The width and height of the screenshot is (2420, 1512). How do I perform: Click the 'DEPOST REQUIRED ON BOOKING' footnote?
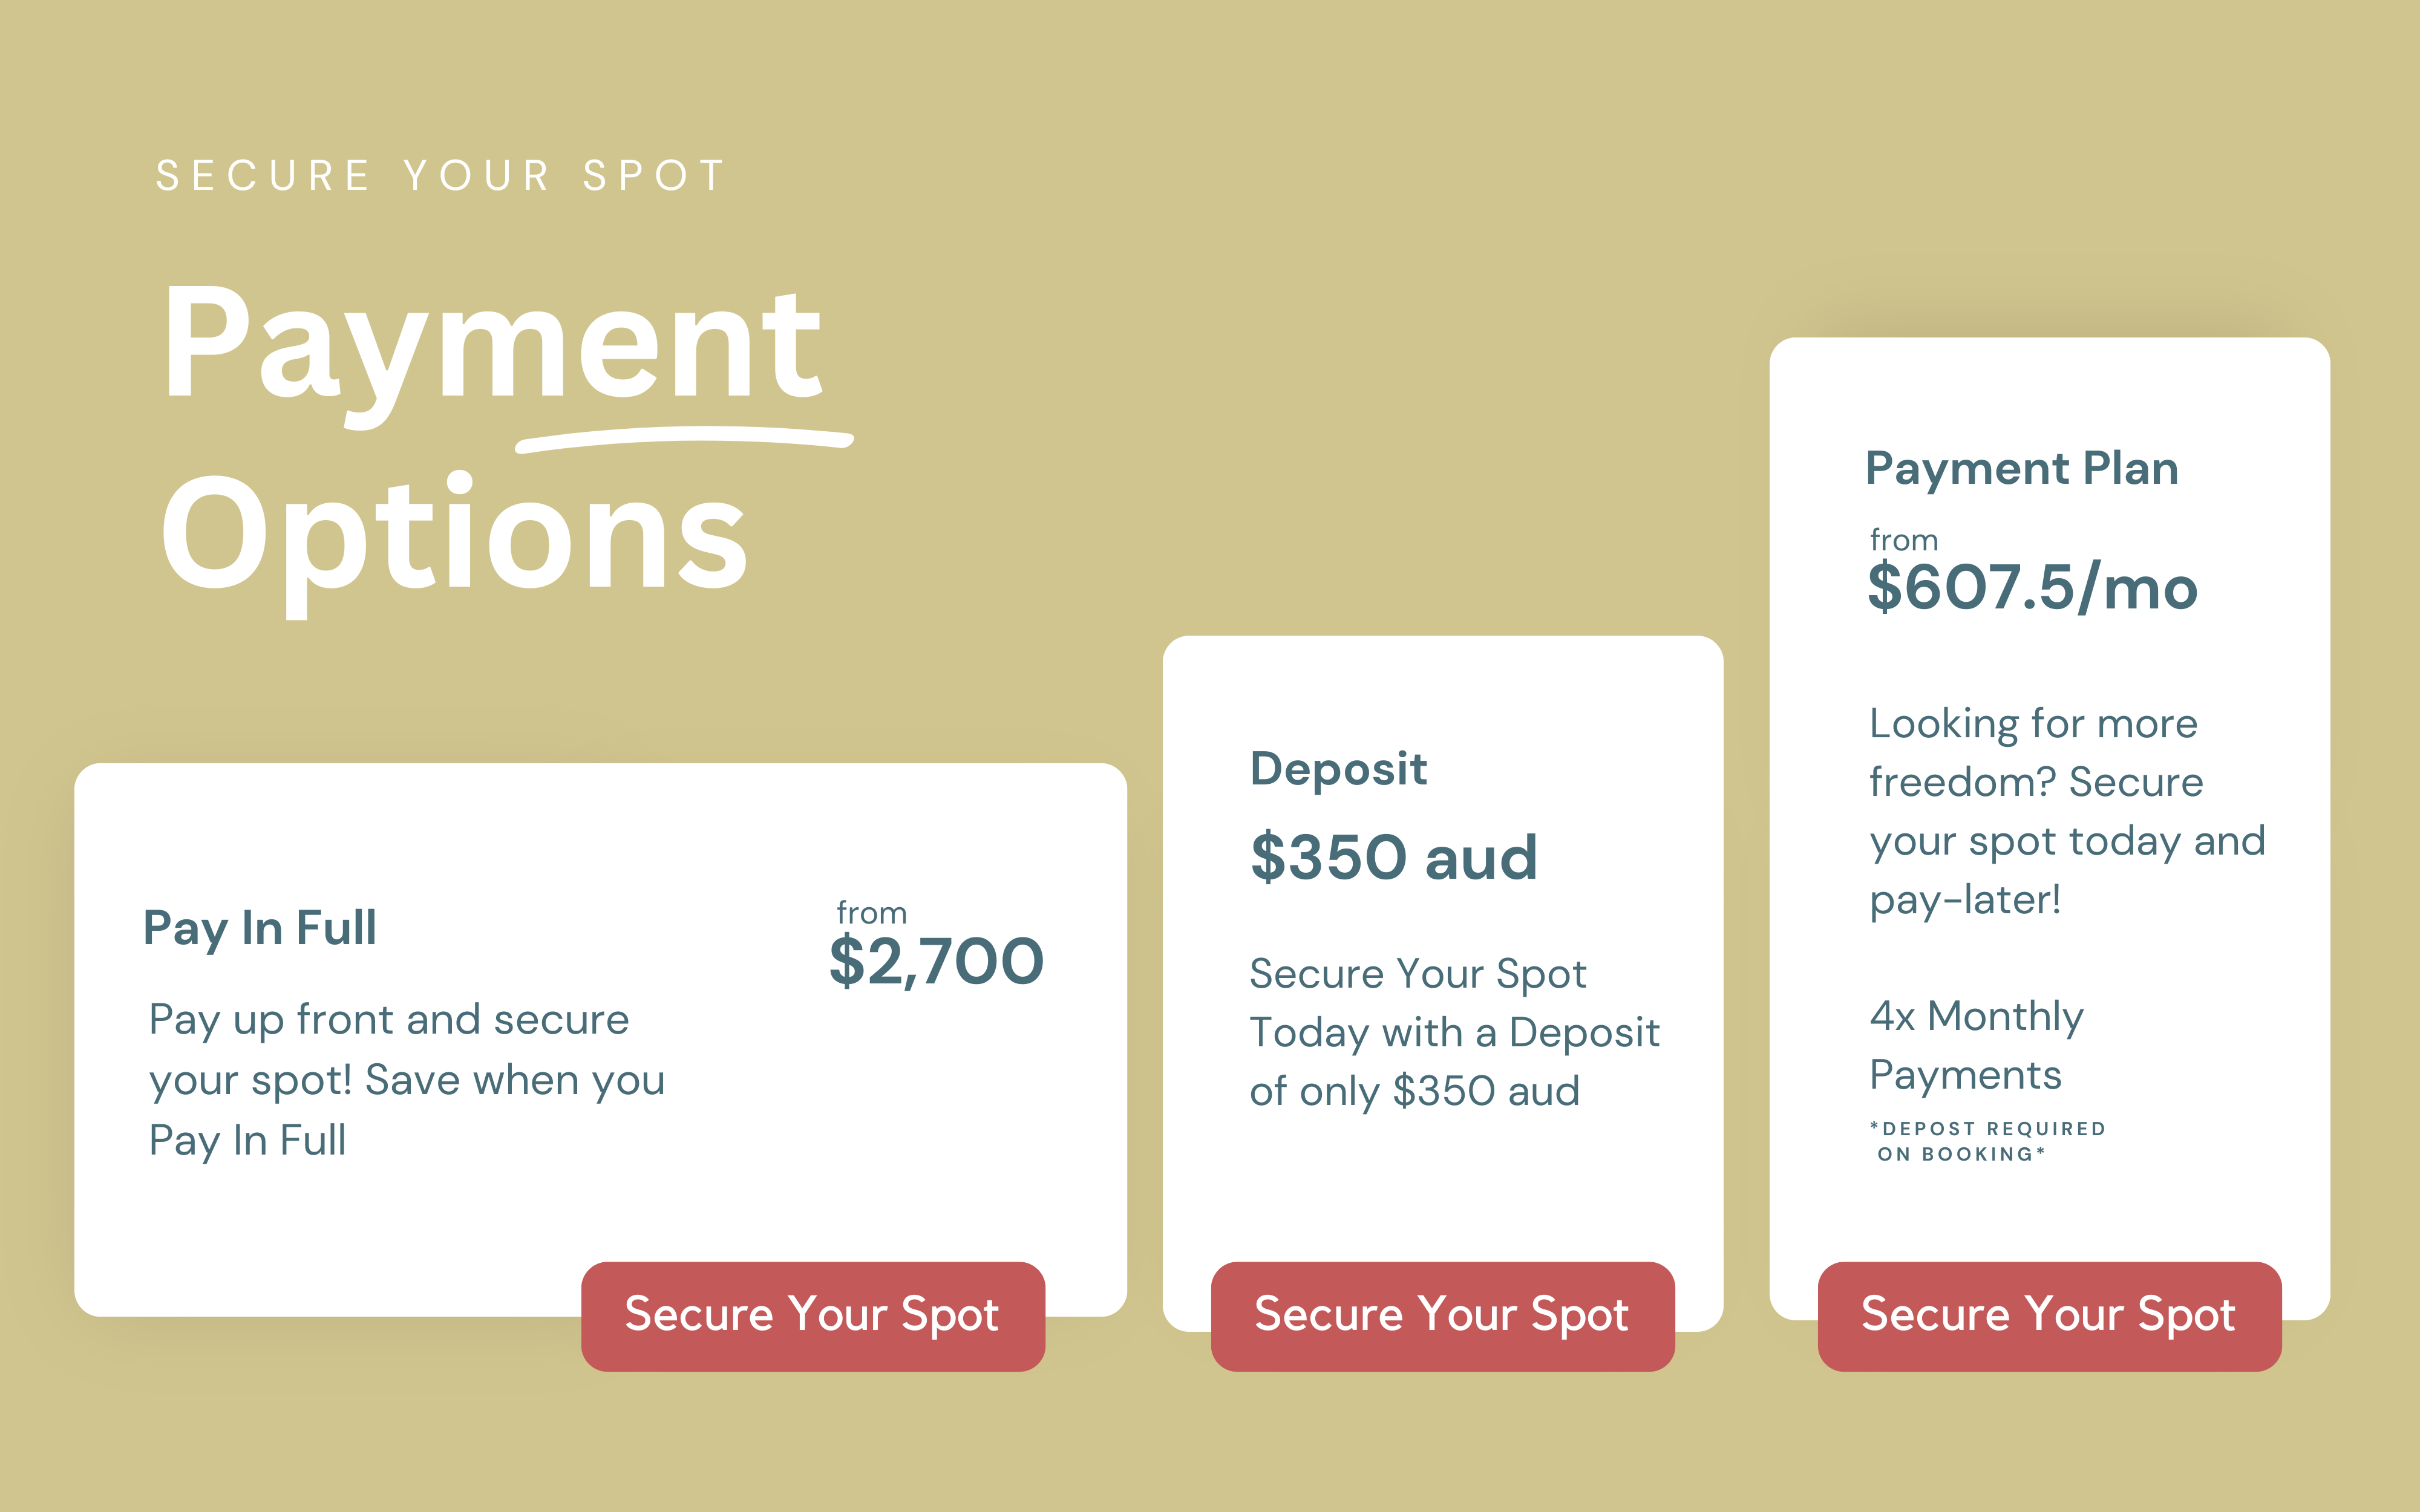click(x=1987, y=1141)
